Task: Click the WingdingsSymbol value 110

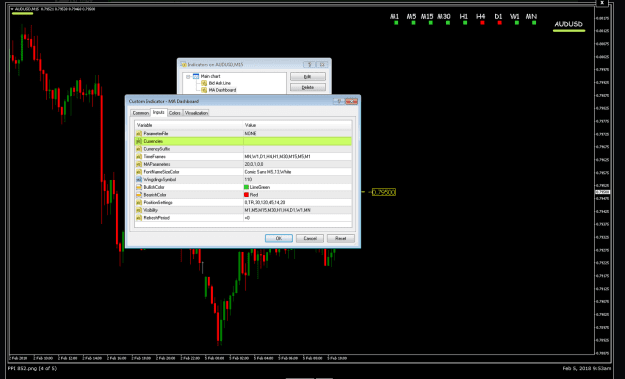Action: point(248,180)
